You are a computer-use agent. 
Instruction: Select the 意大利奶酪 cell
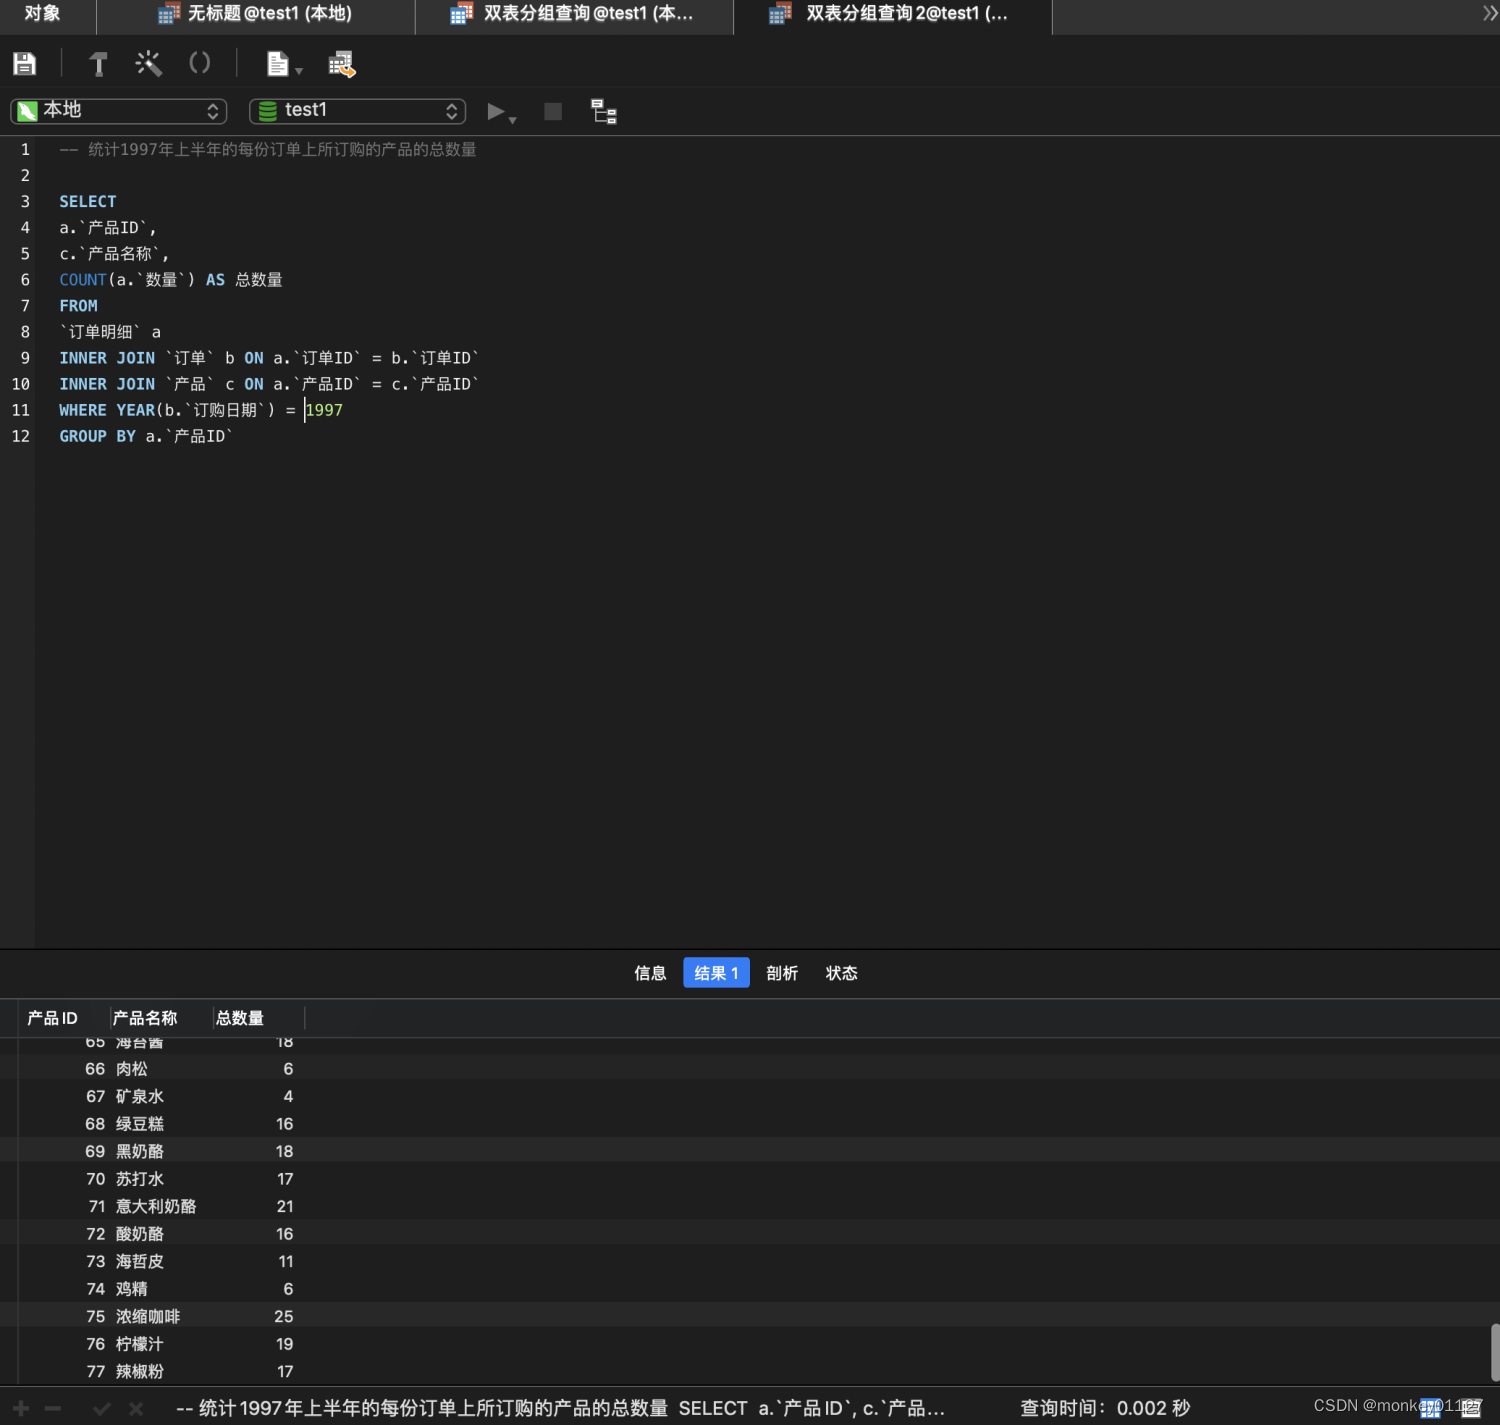156,1207
